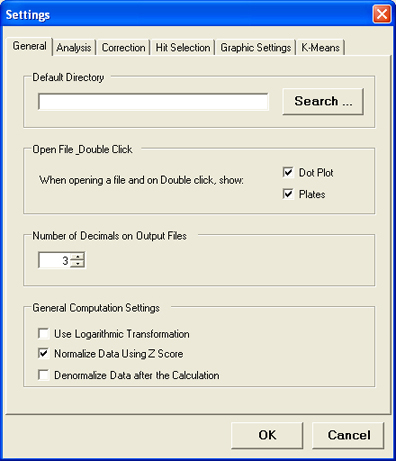Close the Settings window with the red X
The height and width of the screenshot is (461, 396).
(382, 15)
